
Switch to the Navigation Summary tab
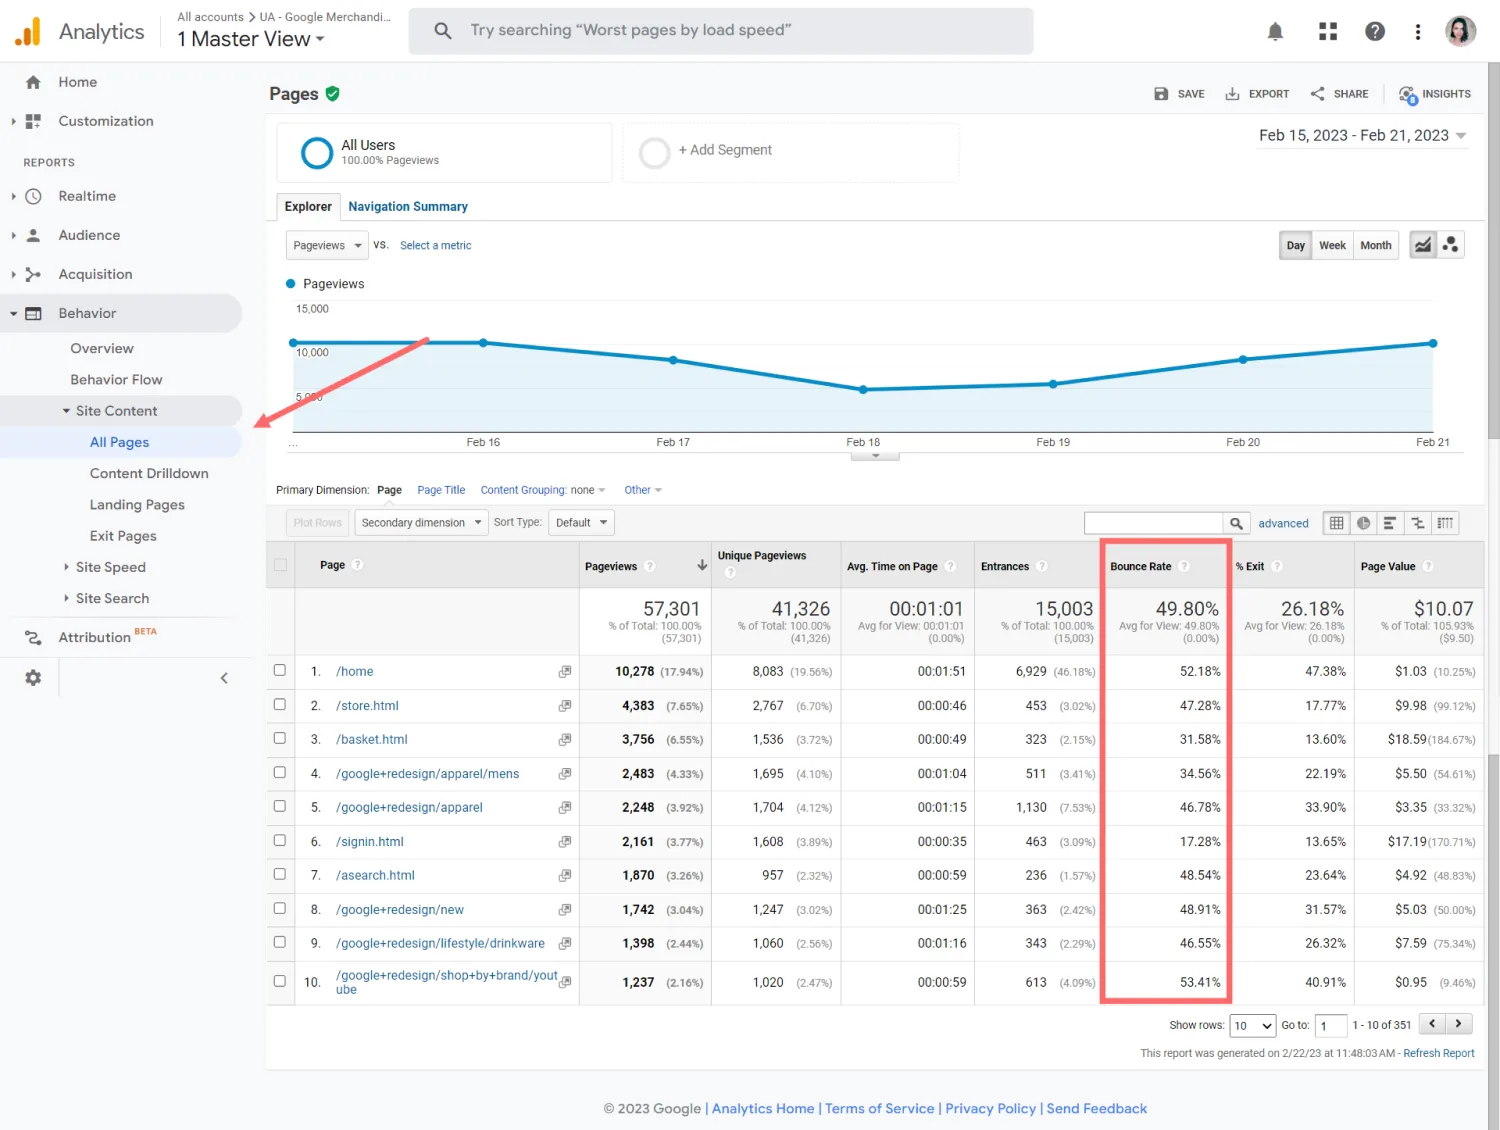pyautogui.click(x=408, y=207)
